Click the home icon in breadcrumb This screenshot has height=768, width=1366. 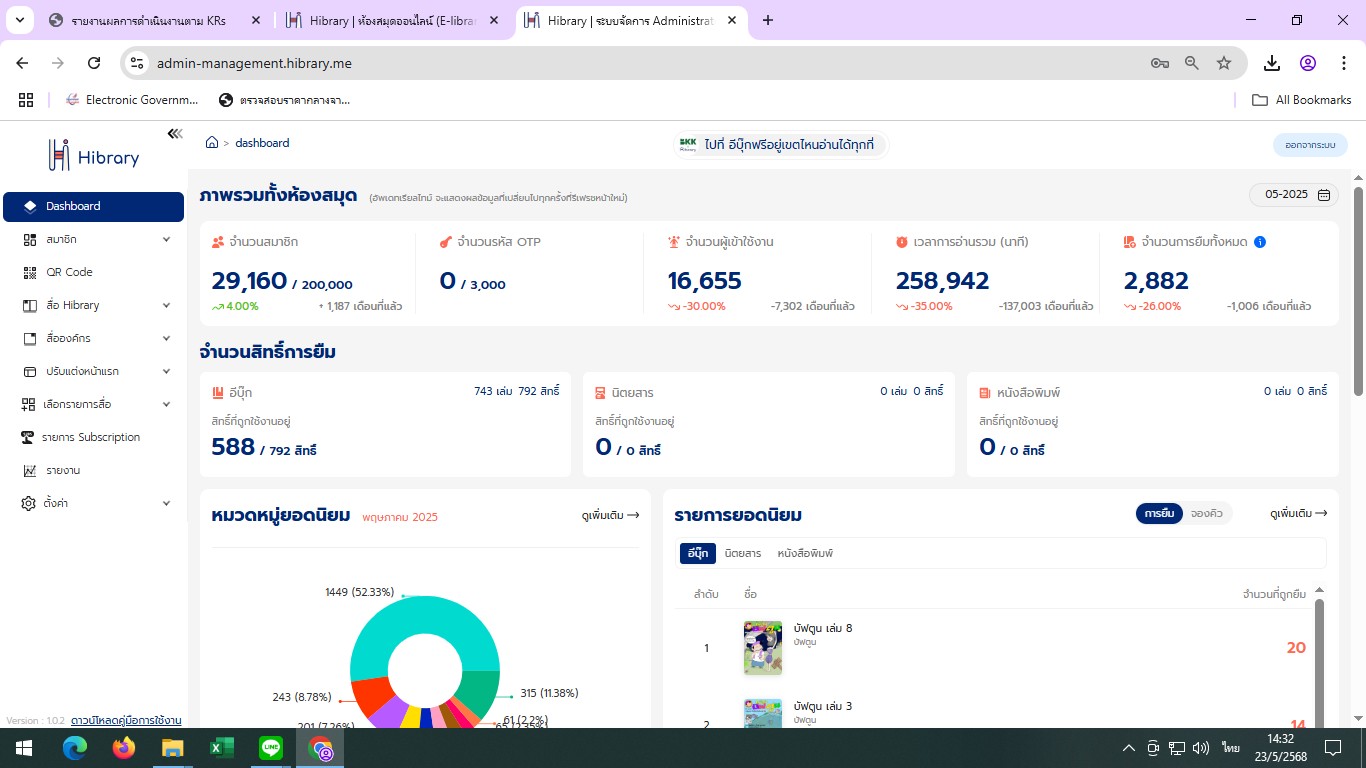coord(212,143)
